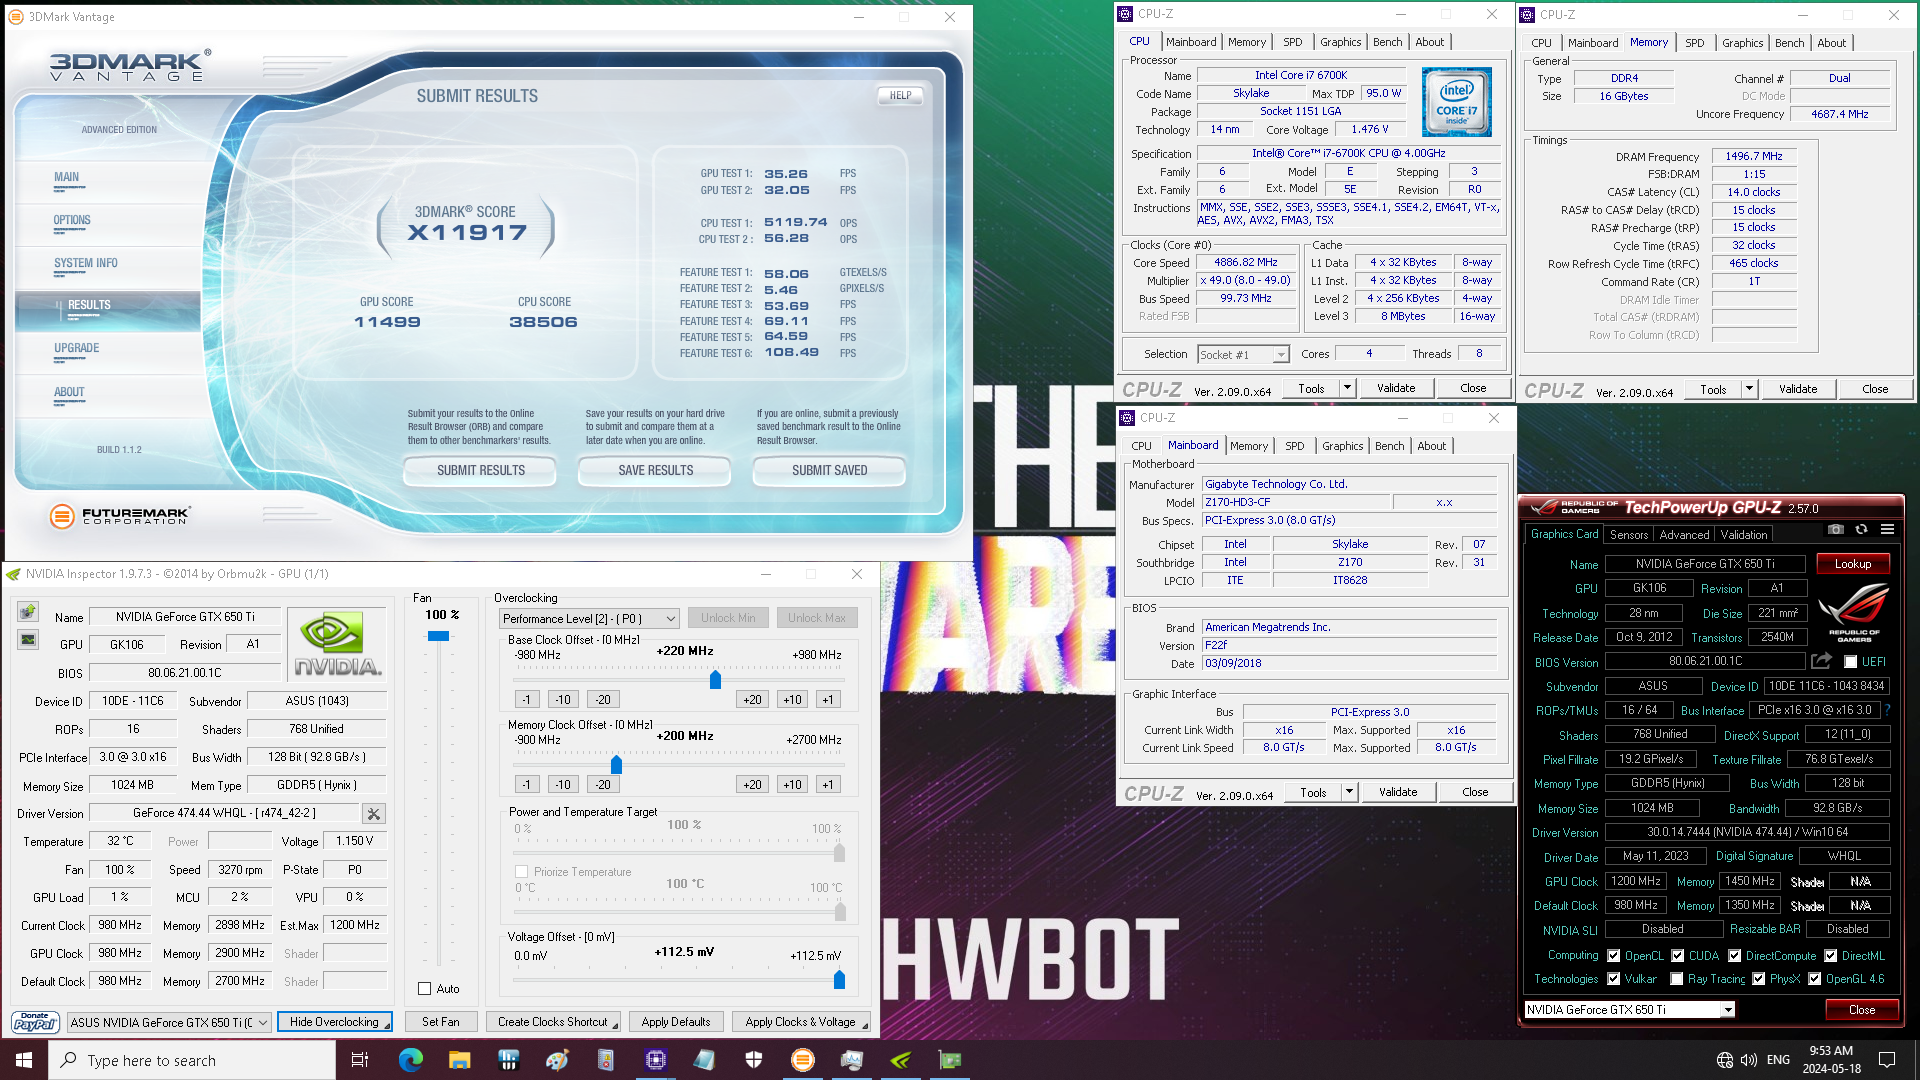The image size is (1920, 1080).
Task: Click the Intel Core i7 logo in CPU-Z
Action: [x=1456, y=102]
